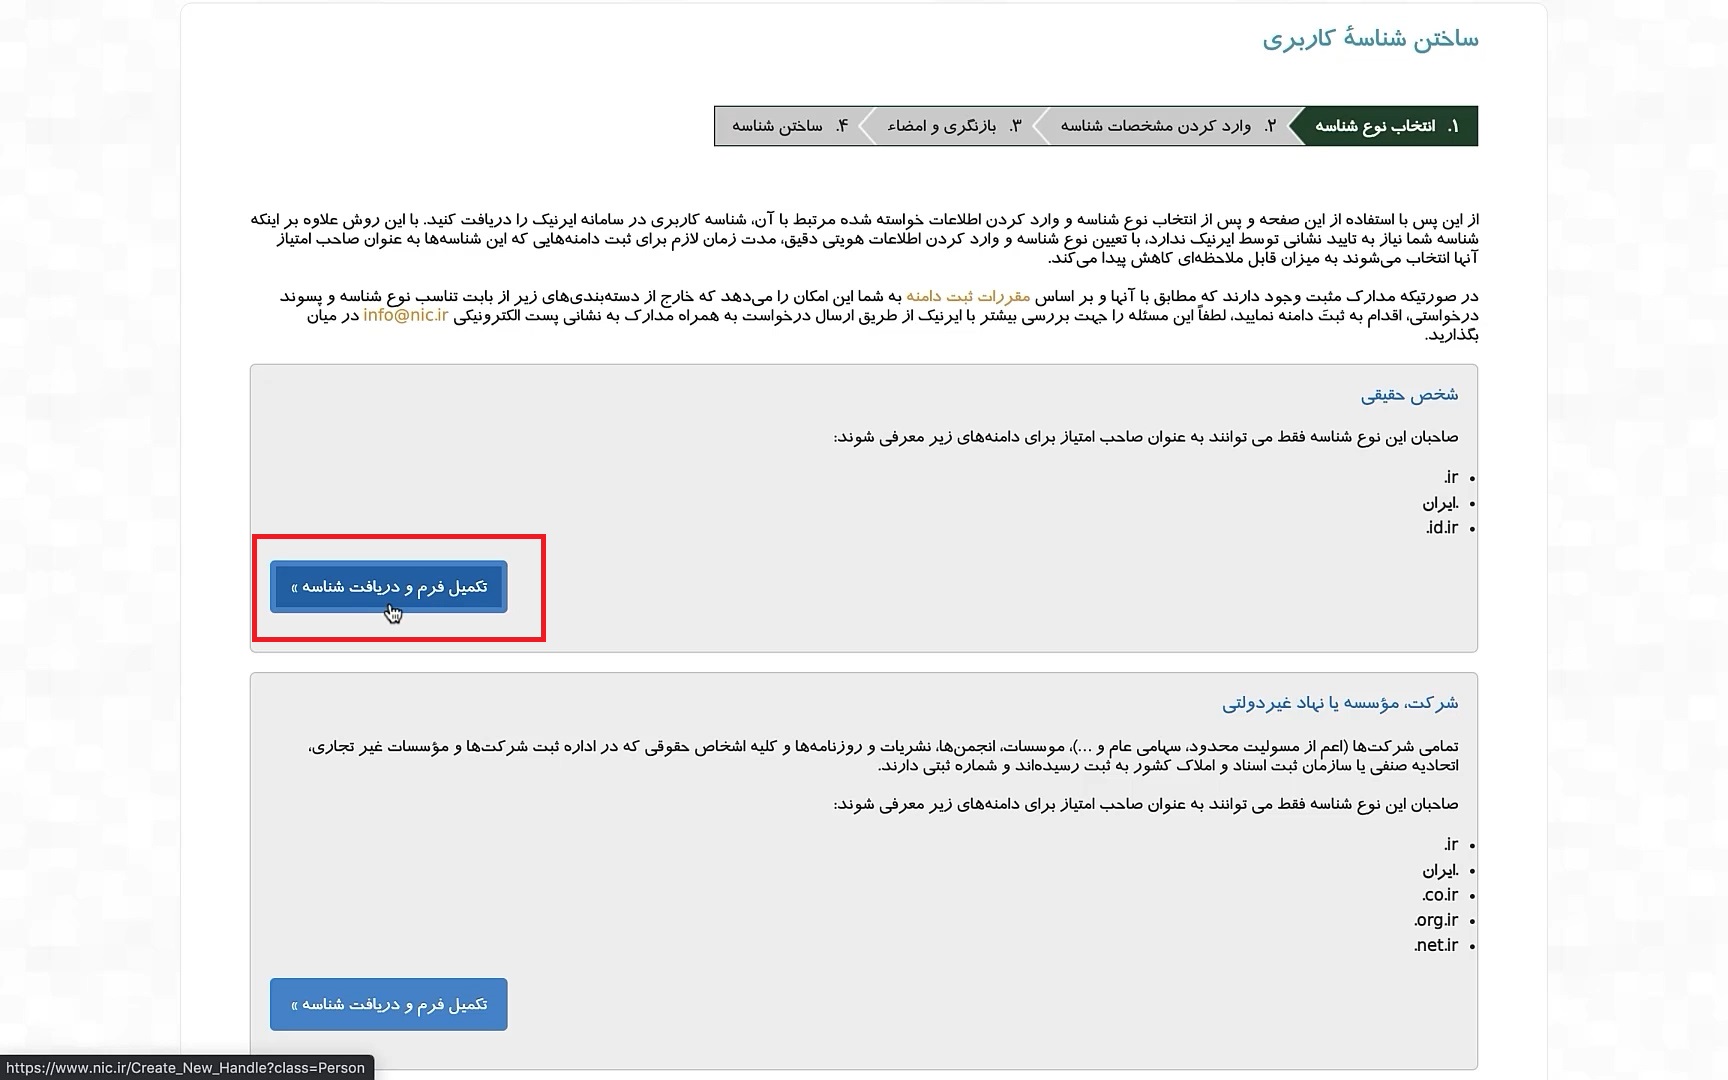Go to step 3 'بازنگری و امضاء'
1728x1080 pixels.
pos(953,126)
